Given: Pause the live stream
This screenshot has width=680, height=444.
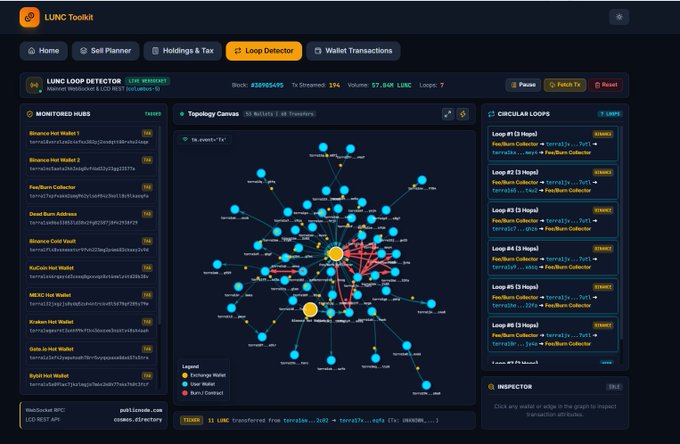Looking at the screenshot, I should [523, 85].
